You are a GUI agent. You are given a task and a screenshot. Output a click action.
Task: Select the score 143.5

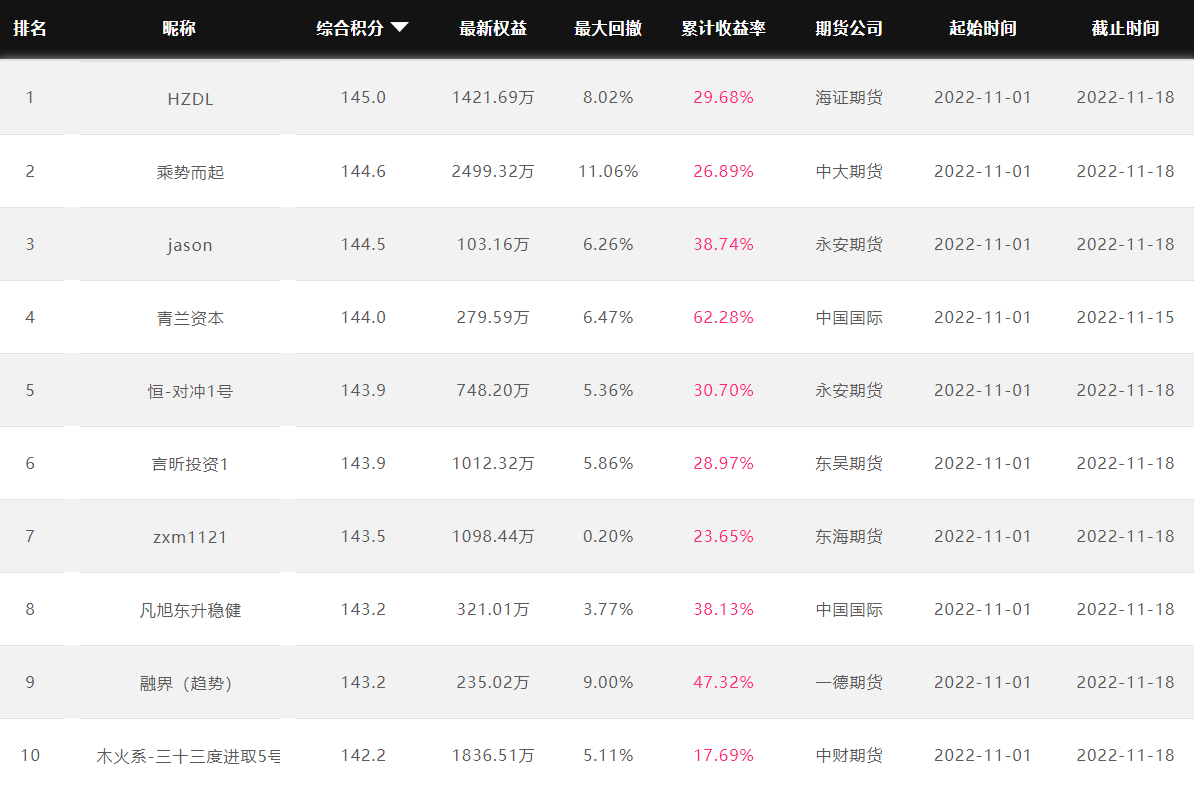pyautogui.click(x=363, y=537)
